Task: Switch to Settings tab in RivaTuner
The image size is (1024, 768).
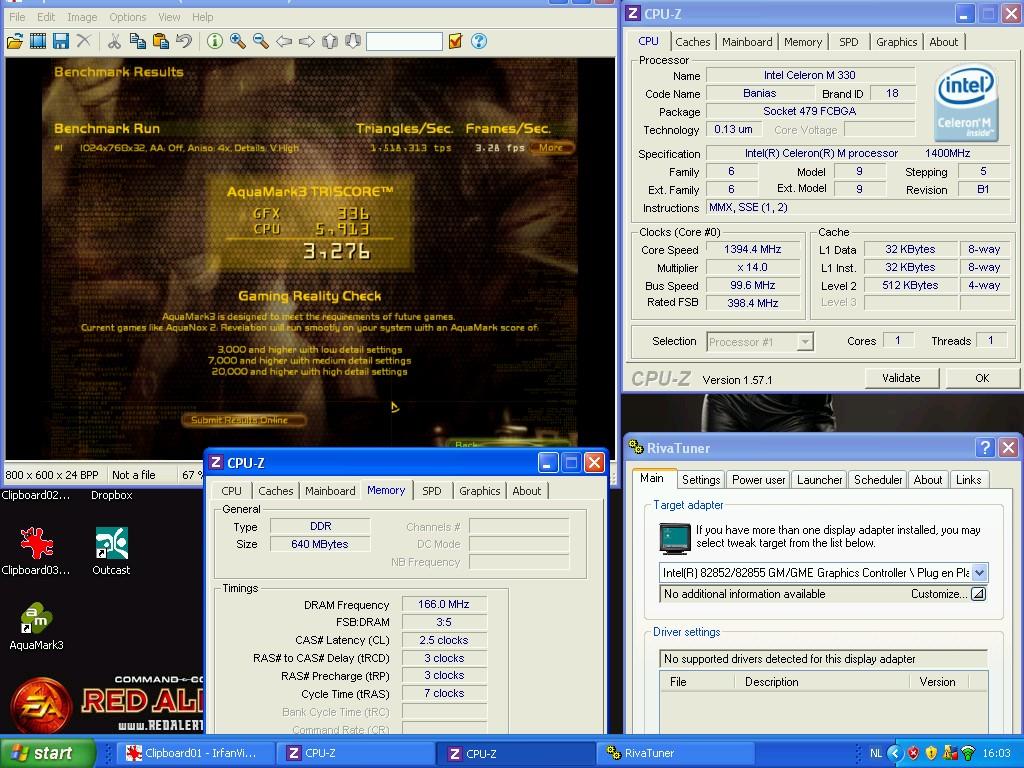Action: pos(701,480)
